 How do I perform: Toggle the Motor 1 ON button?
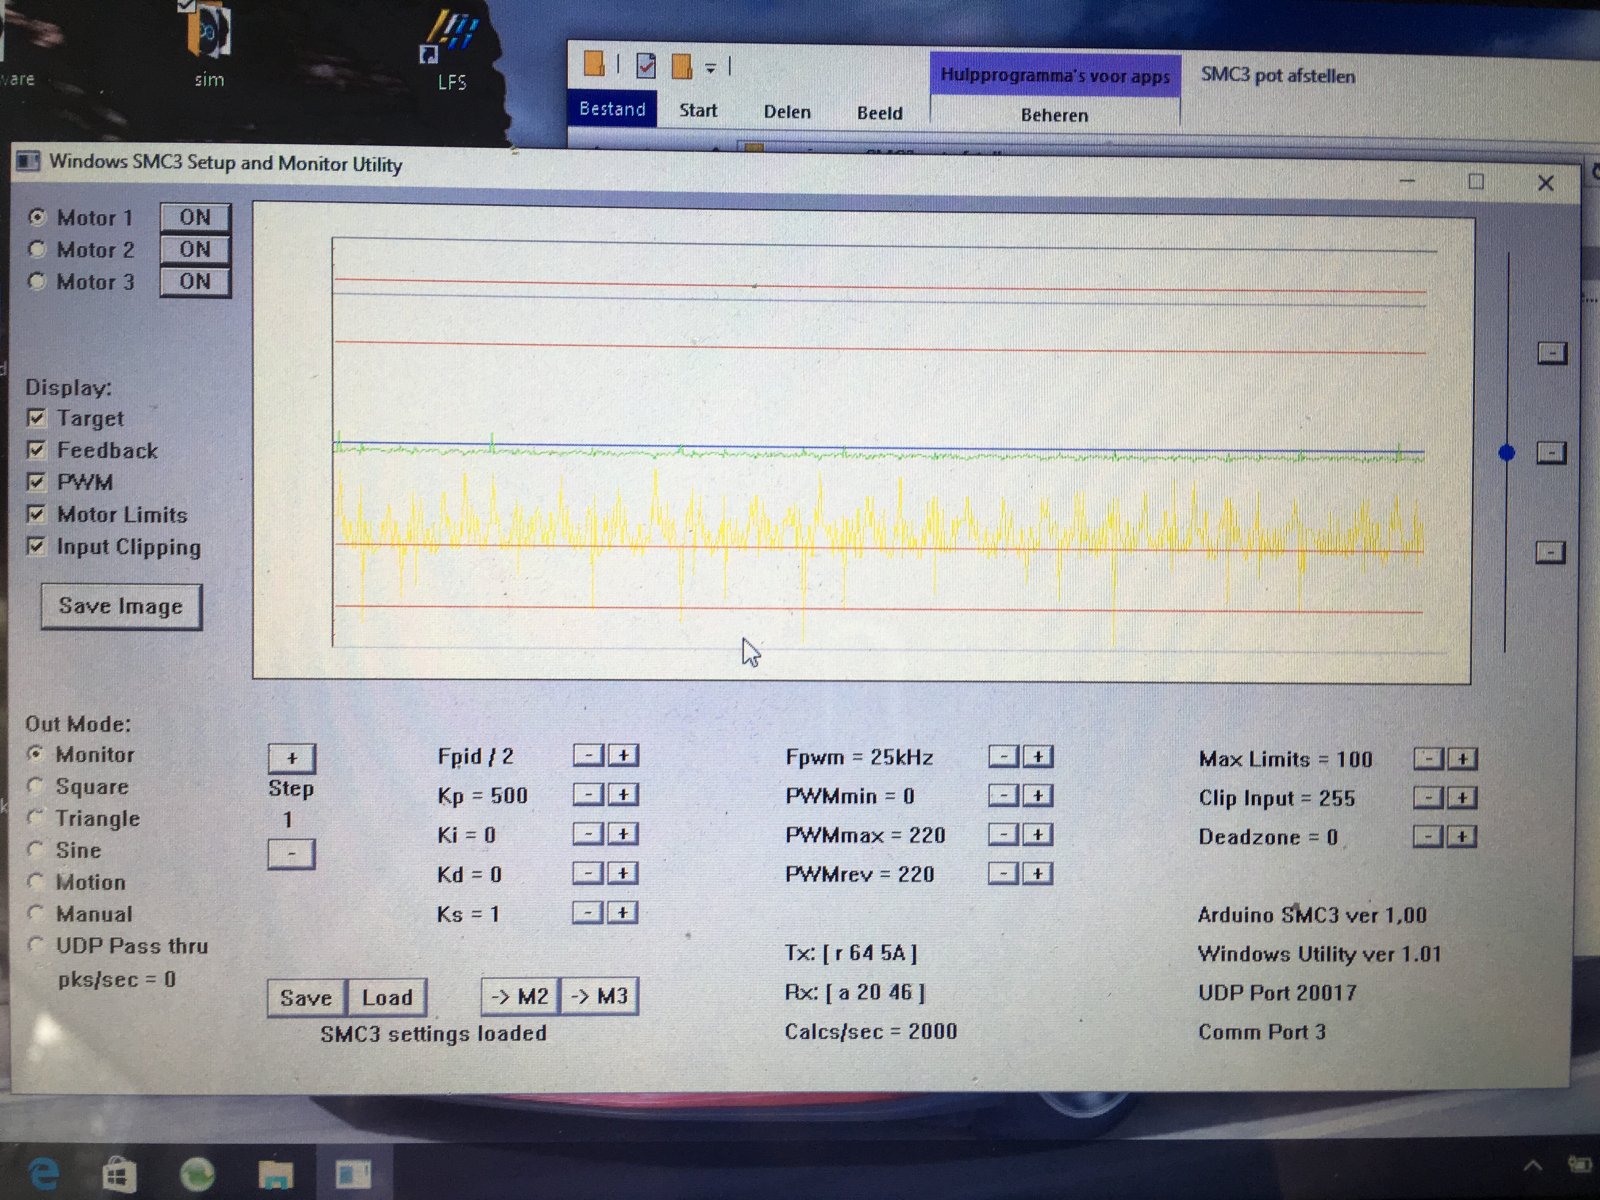(x=195, y=217)
